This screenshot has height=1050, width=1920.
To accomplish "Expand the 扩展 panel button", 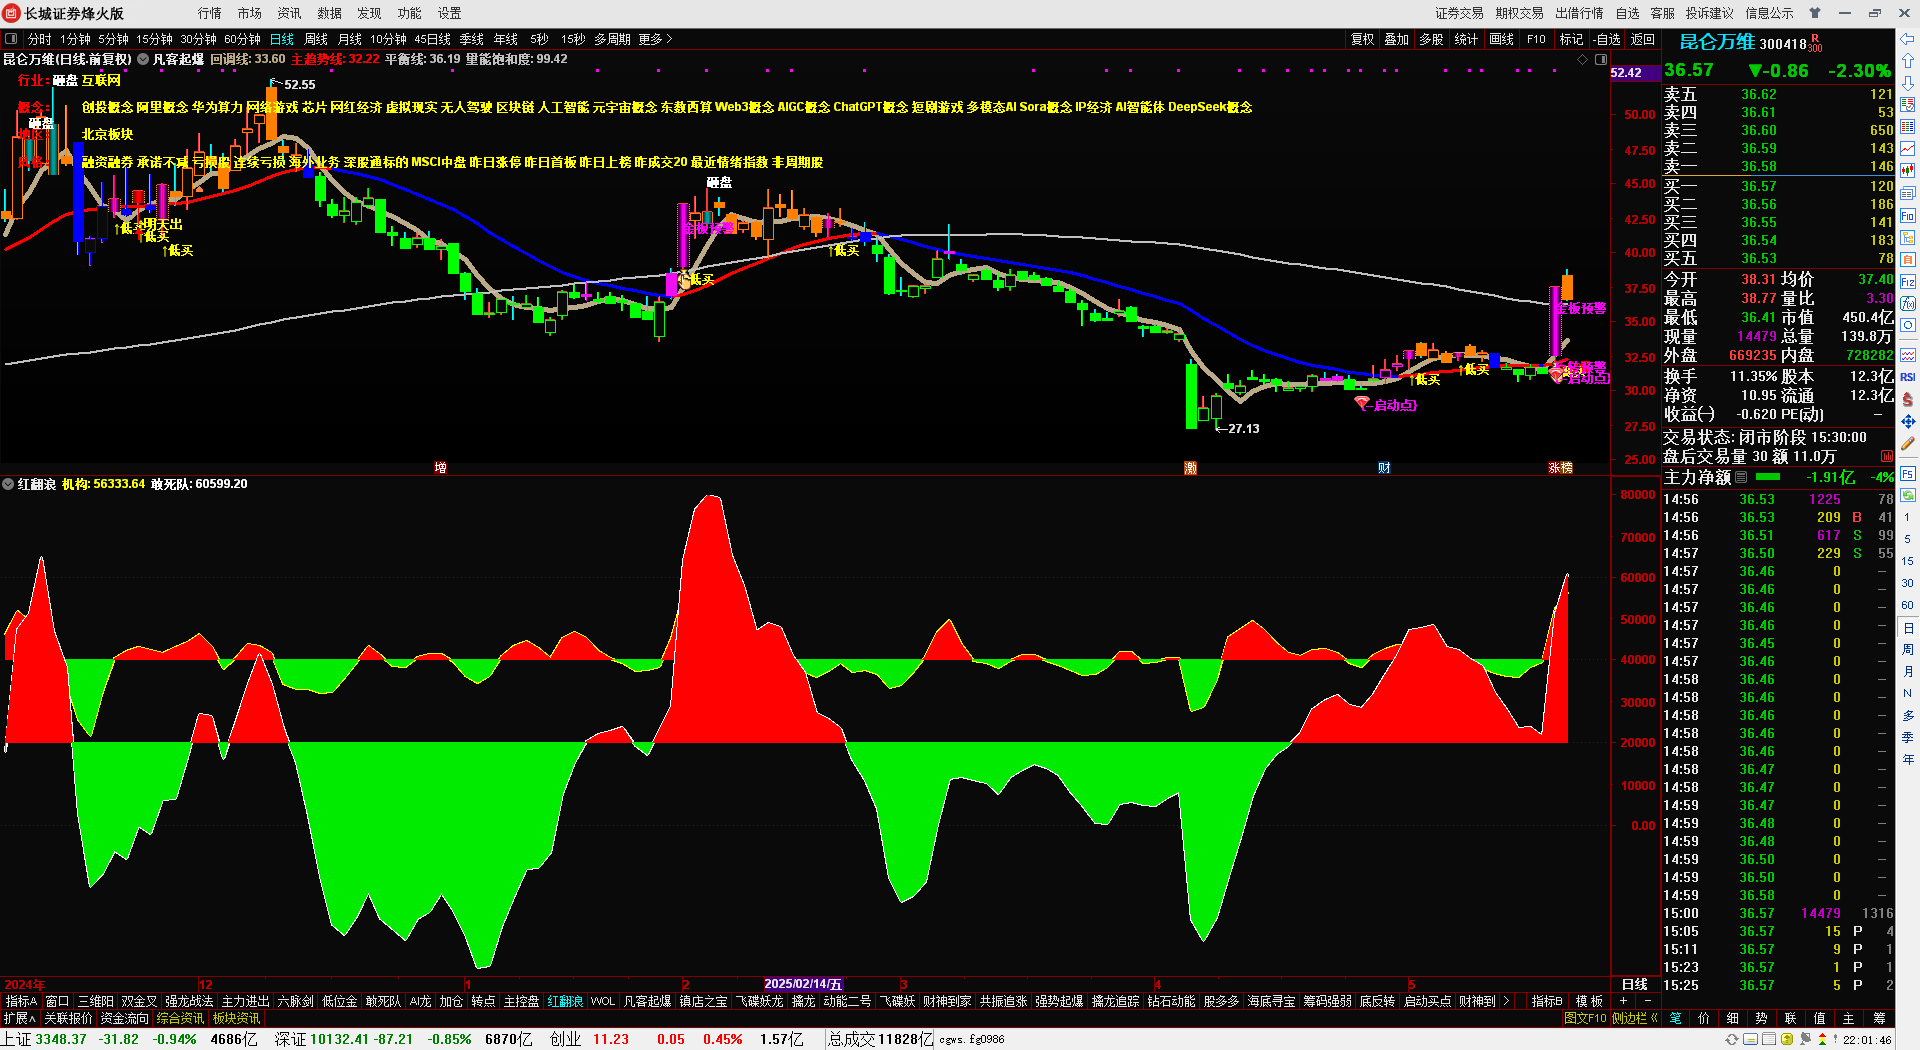I will pyautogui.click(x=19, y=1018).
